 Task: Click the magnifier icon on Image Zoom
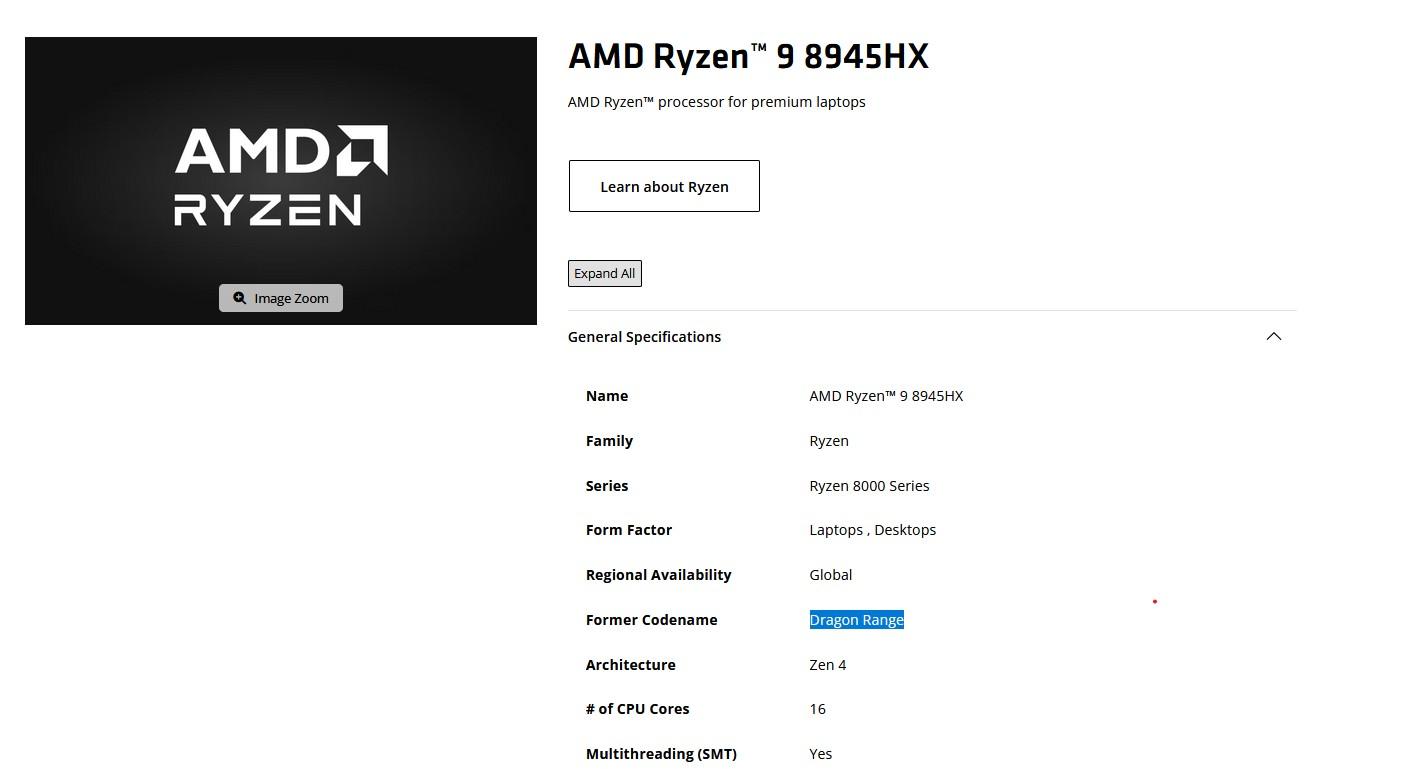pyautogui.click(x=240, y=298)
